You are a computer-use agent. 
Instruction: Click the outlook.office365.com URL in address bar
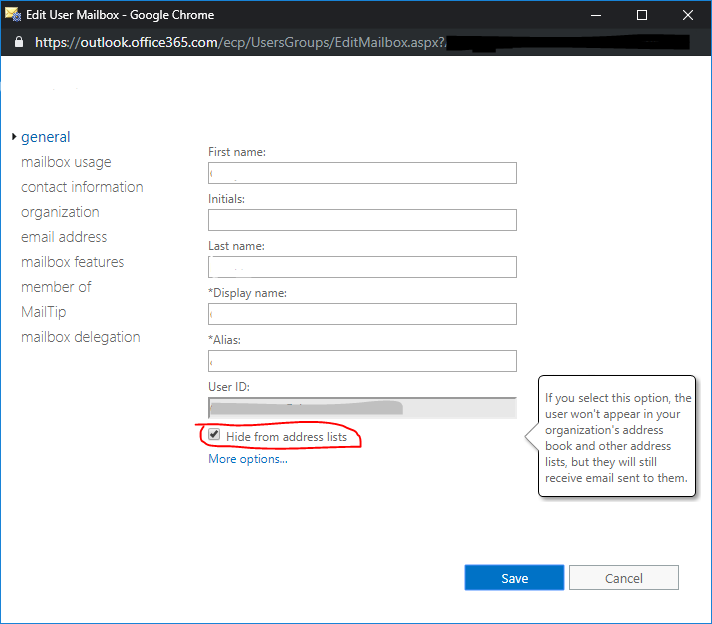pyautogui.click(x=241, y=42)
